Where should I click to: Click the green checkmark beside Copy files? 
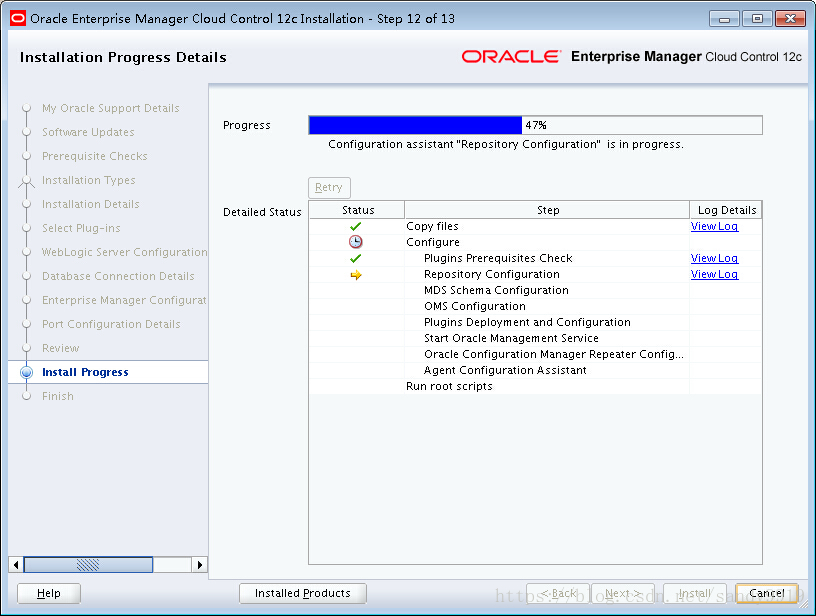point(355,226)
